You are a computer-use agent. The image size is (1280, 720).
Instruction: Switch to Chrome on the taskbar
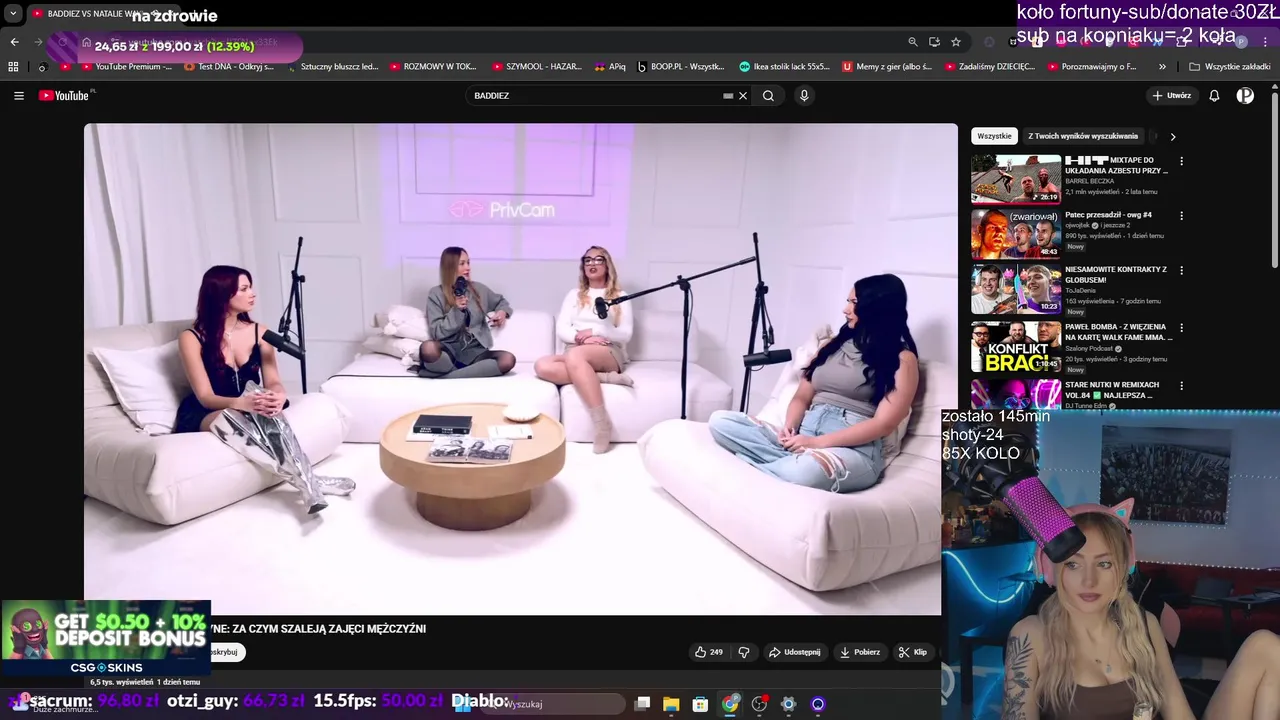pos(730,704)
